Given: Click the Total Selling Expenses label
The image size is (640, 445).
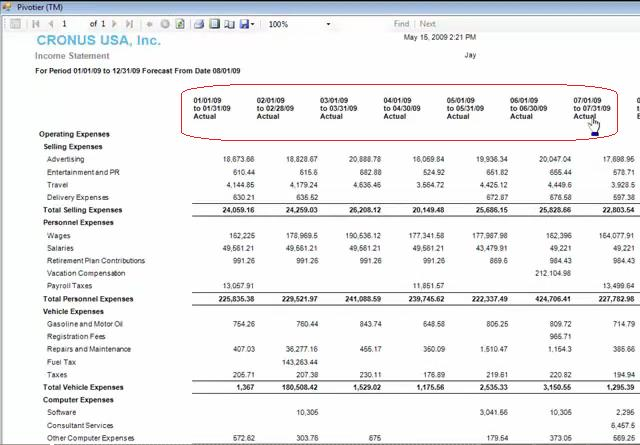Looking at the screenshot, I should pyautogui.click(x=83, y=210).
